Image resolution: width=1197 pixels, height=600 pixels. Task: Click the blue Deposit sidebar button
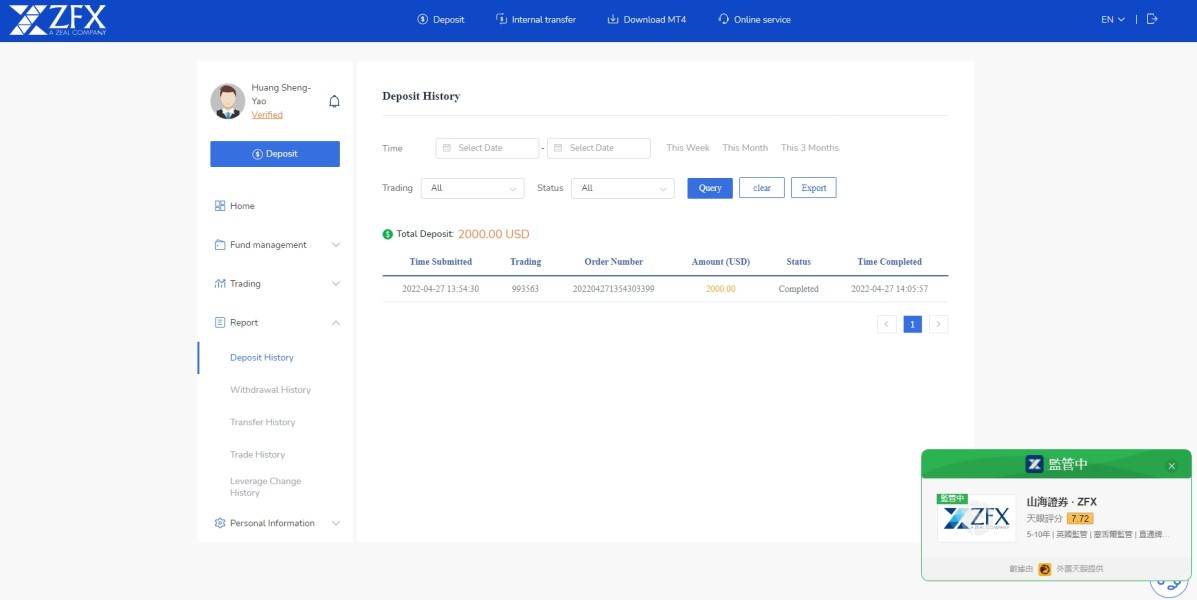[x=275, y=154]
